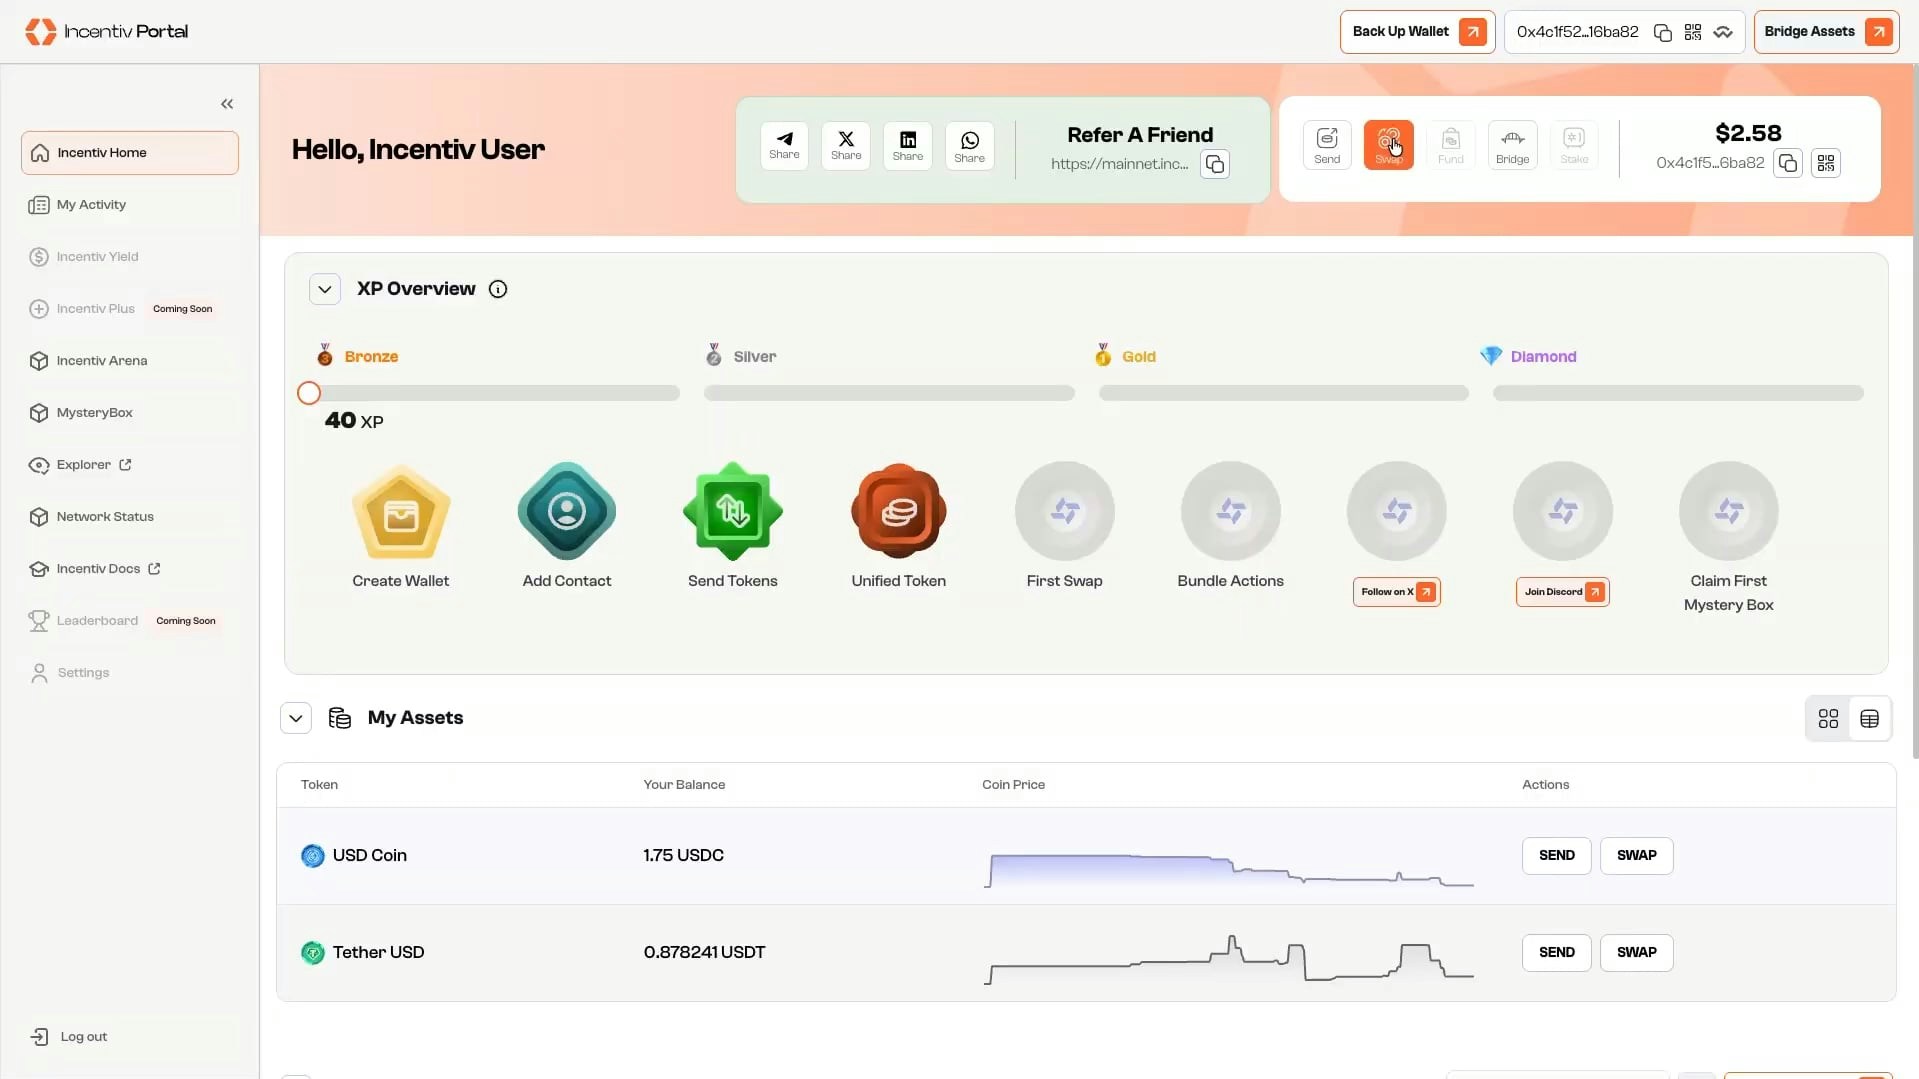Share referral via Telegram icon
This screenshot has width=1919, height=1079.
784,146
